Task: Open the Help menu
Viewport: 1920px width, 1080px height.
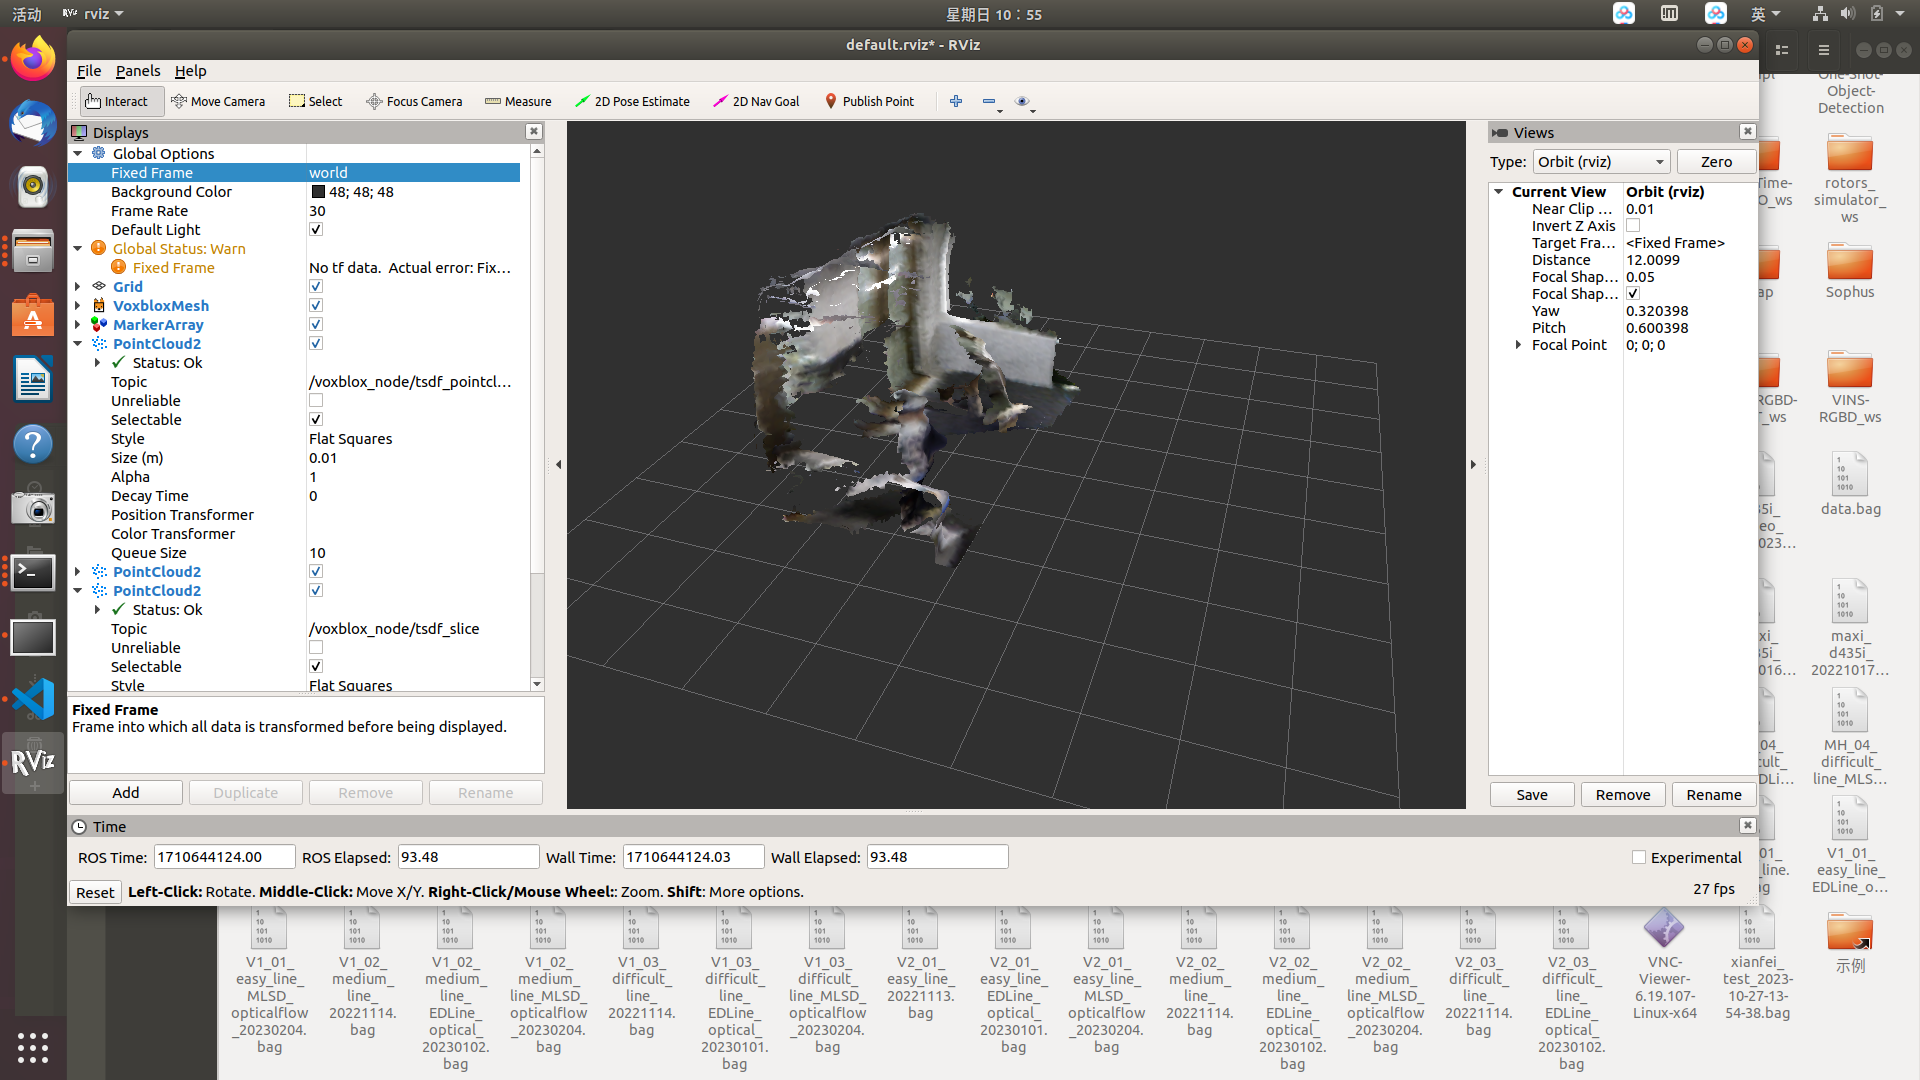Action: [190, 71]
